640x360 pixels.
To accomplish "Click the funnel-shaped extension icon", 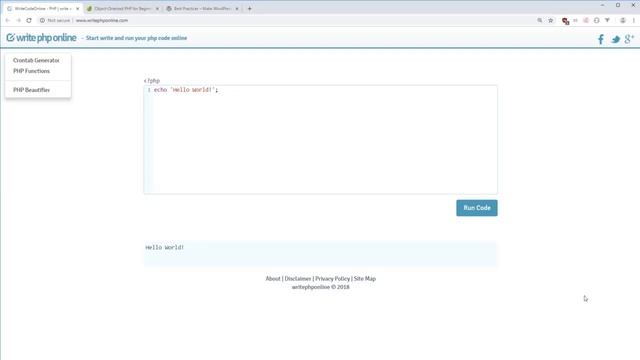I will click(x=607, y=20).
